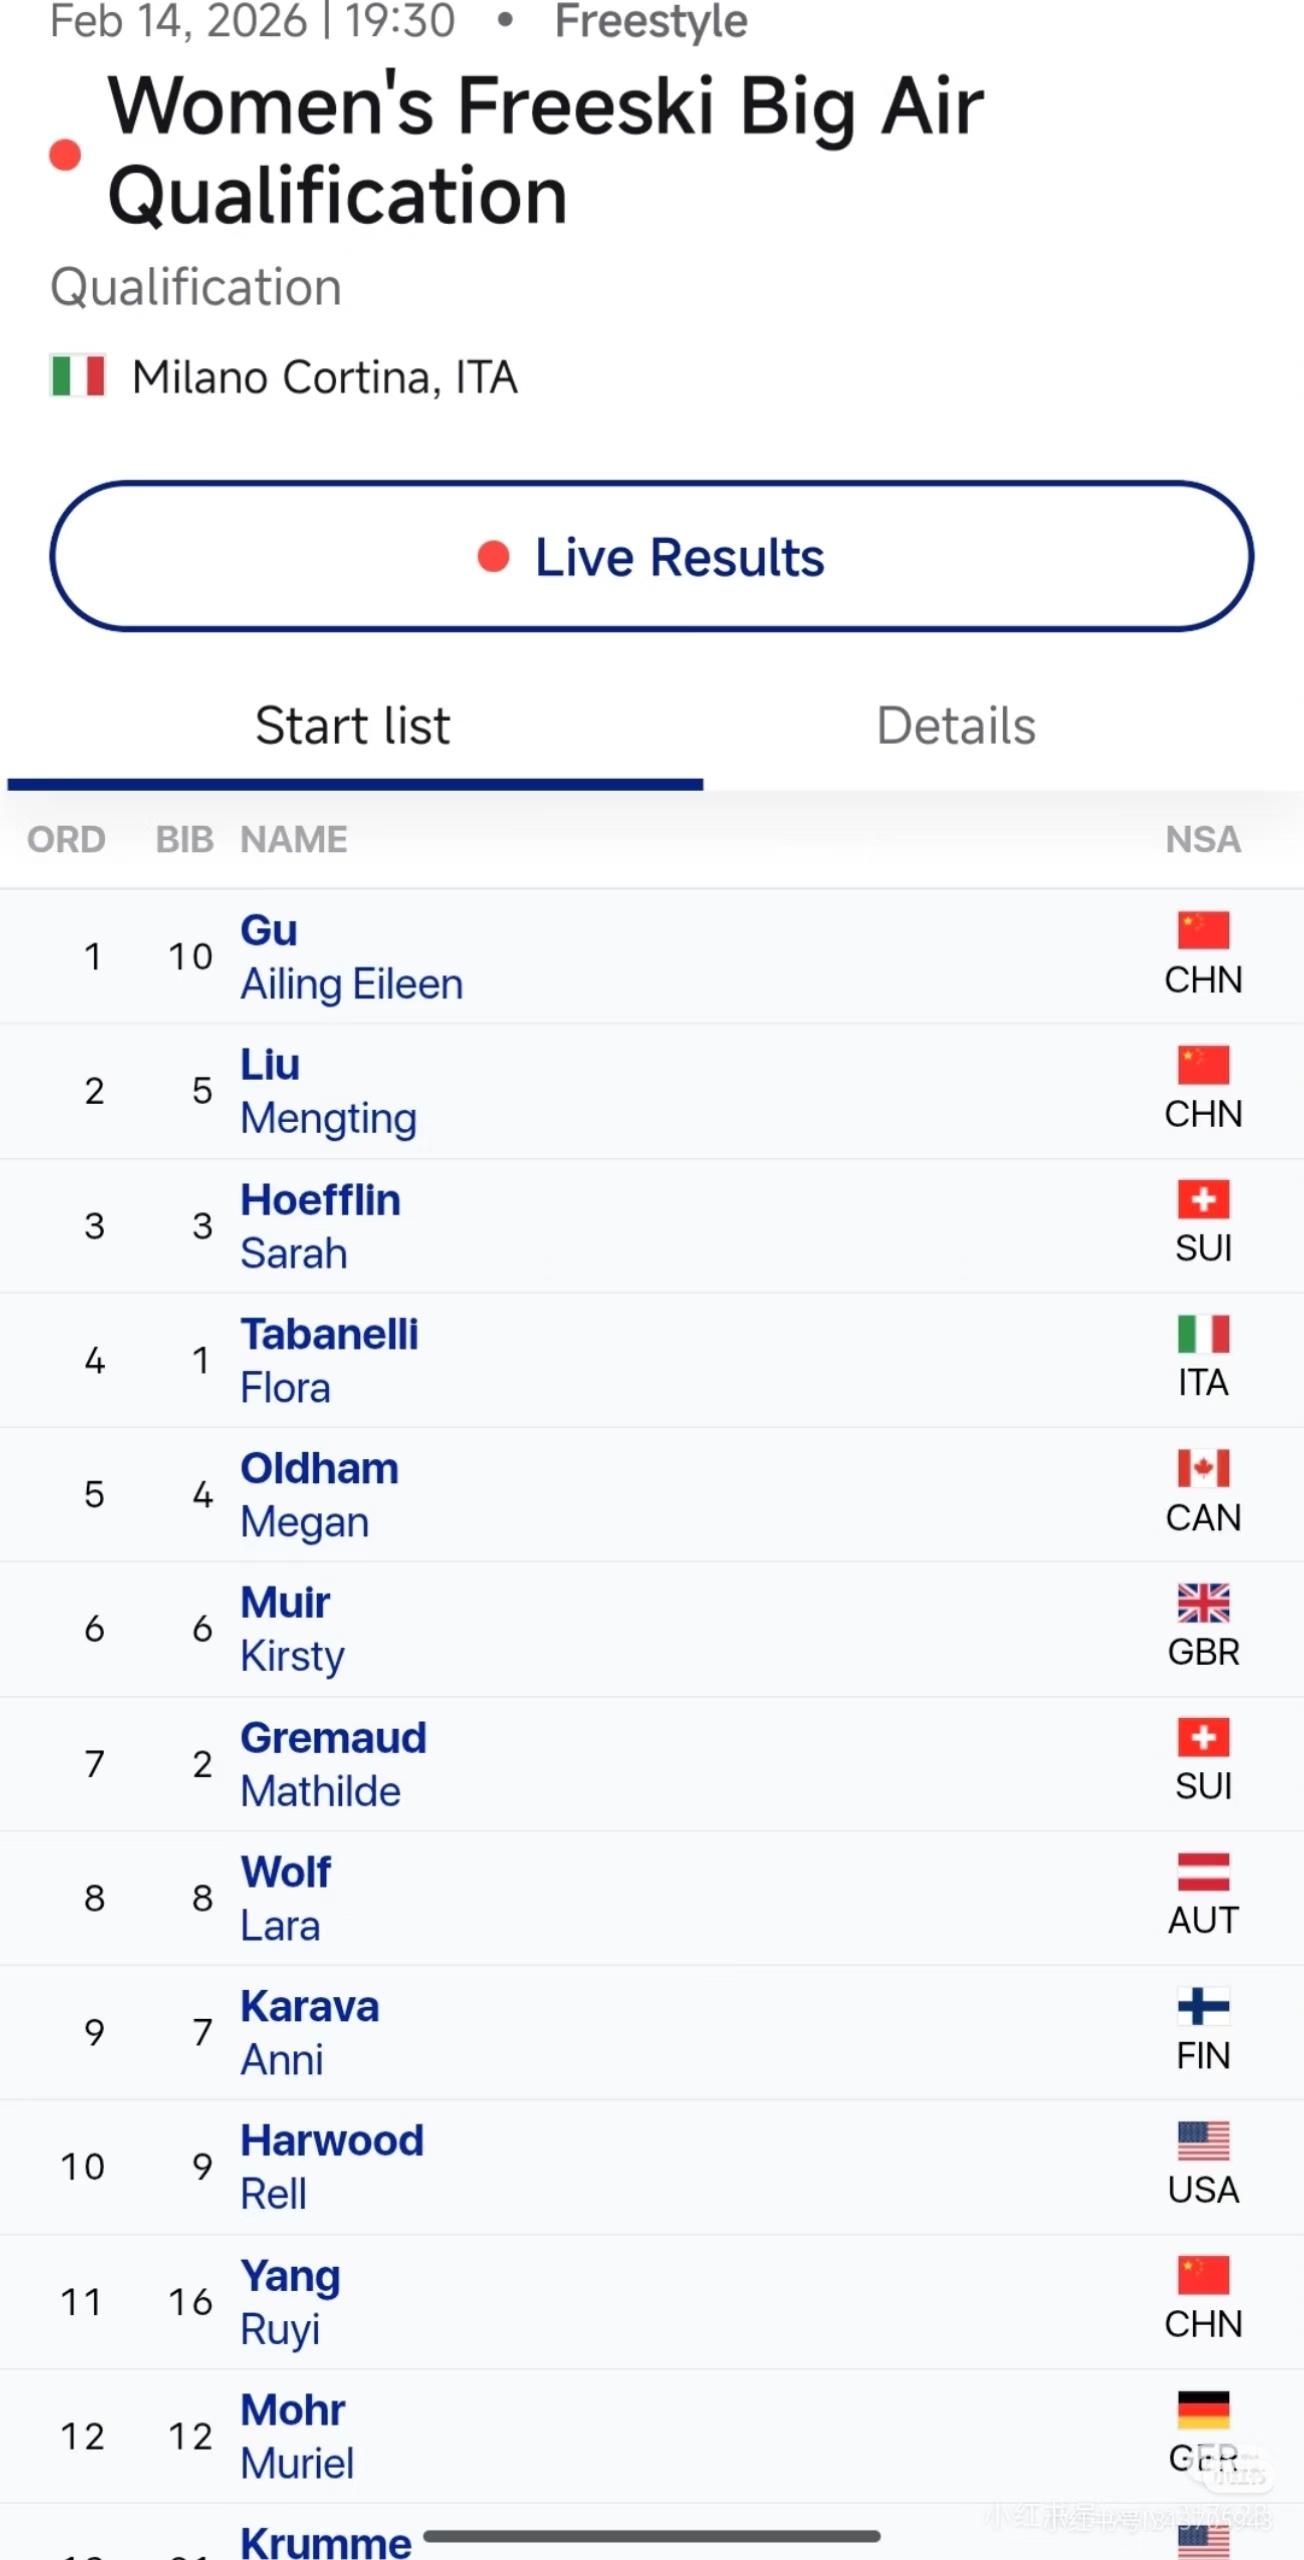The width and height of the screenshot is (1304, 2560).
Task: Tap the Italian flag beside Tabanelli
Action: [x=1203, y=1334]
